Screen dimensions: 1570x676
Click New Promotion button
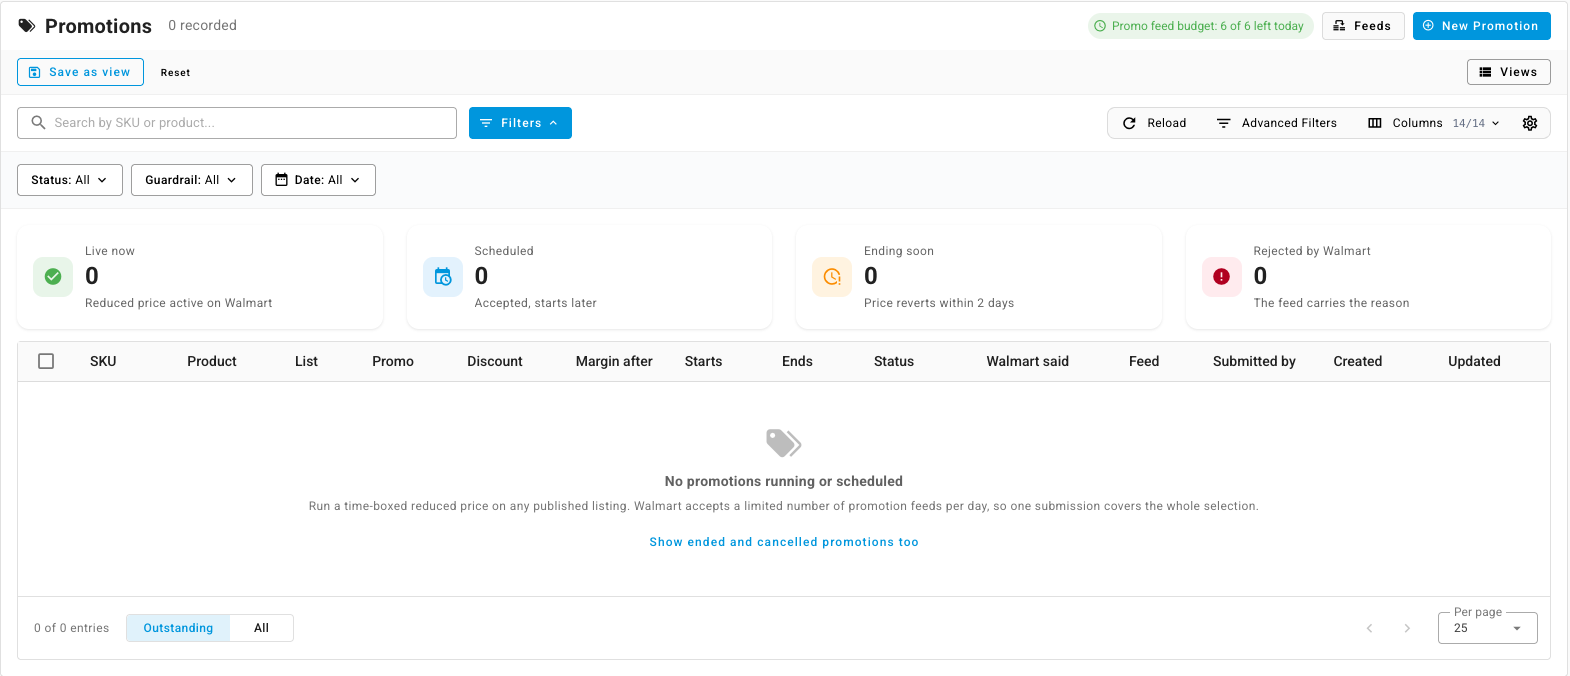[1482, 26]
